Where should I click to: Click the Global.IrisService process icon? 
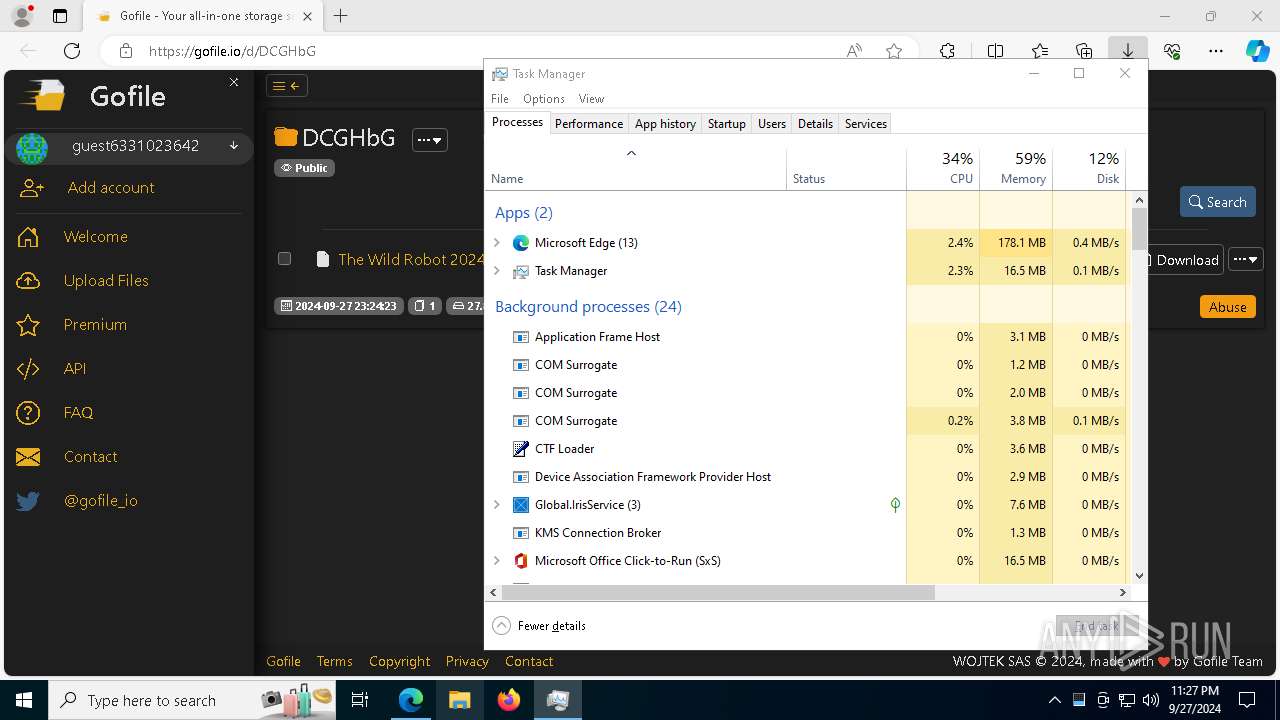pos(520,505)
